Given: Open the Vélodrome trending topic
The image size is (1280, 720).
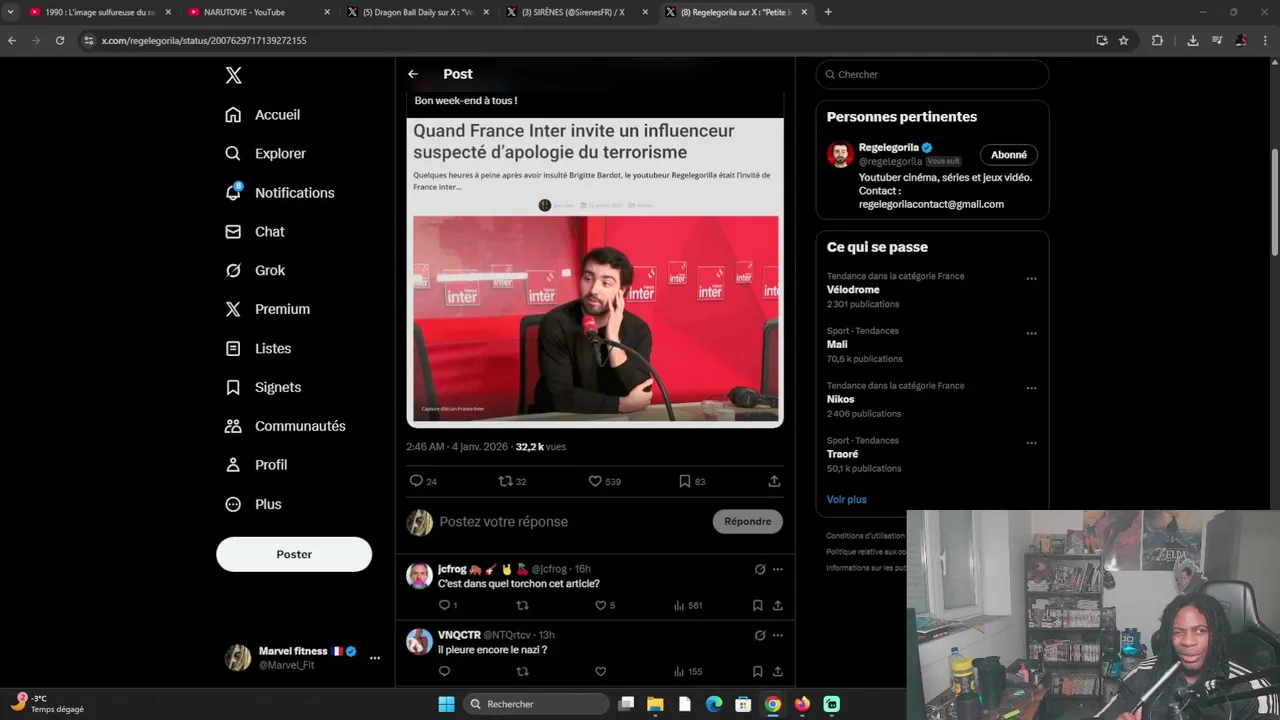Looking at the screenshot, I should (932, 290).
